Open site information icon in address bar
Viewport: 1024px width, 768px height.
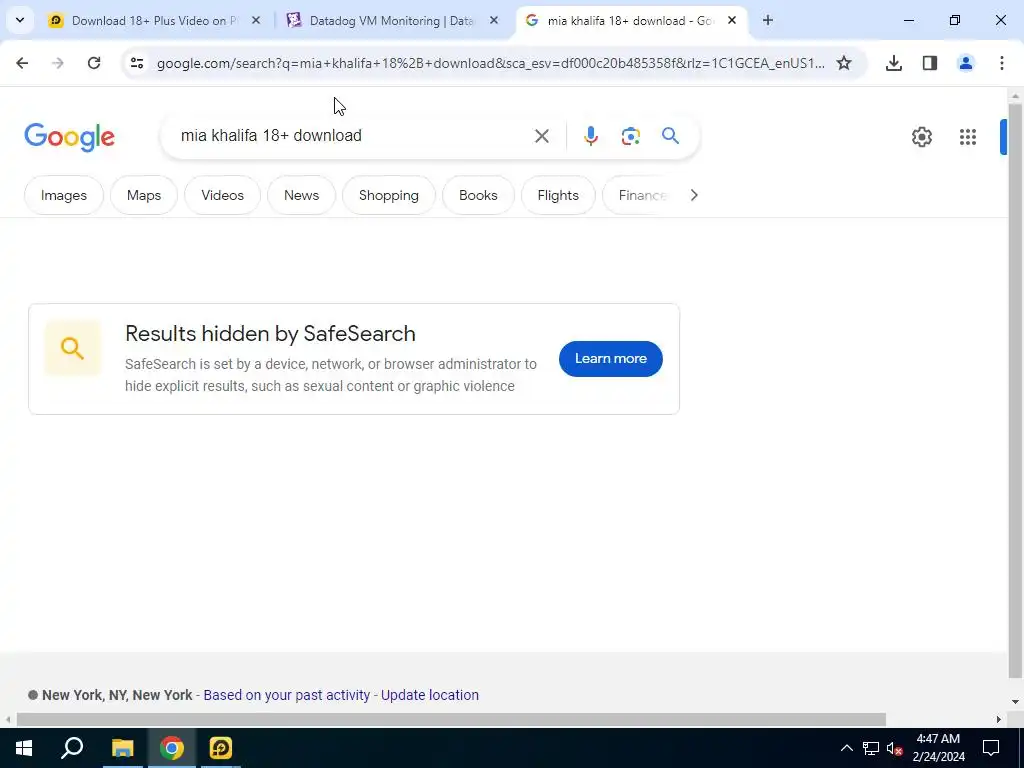click(x=136, y=63)
